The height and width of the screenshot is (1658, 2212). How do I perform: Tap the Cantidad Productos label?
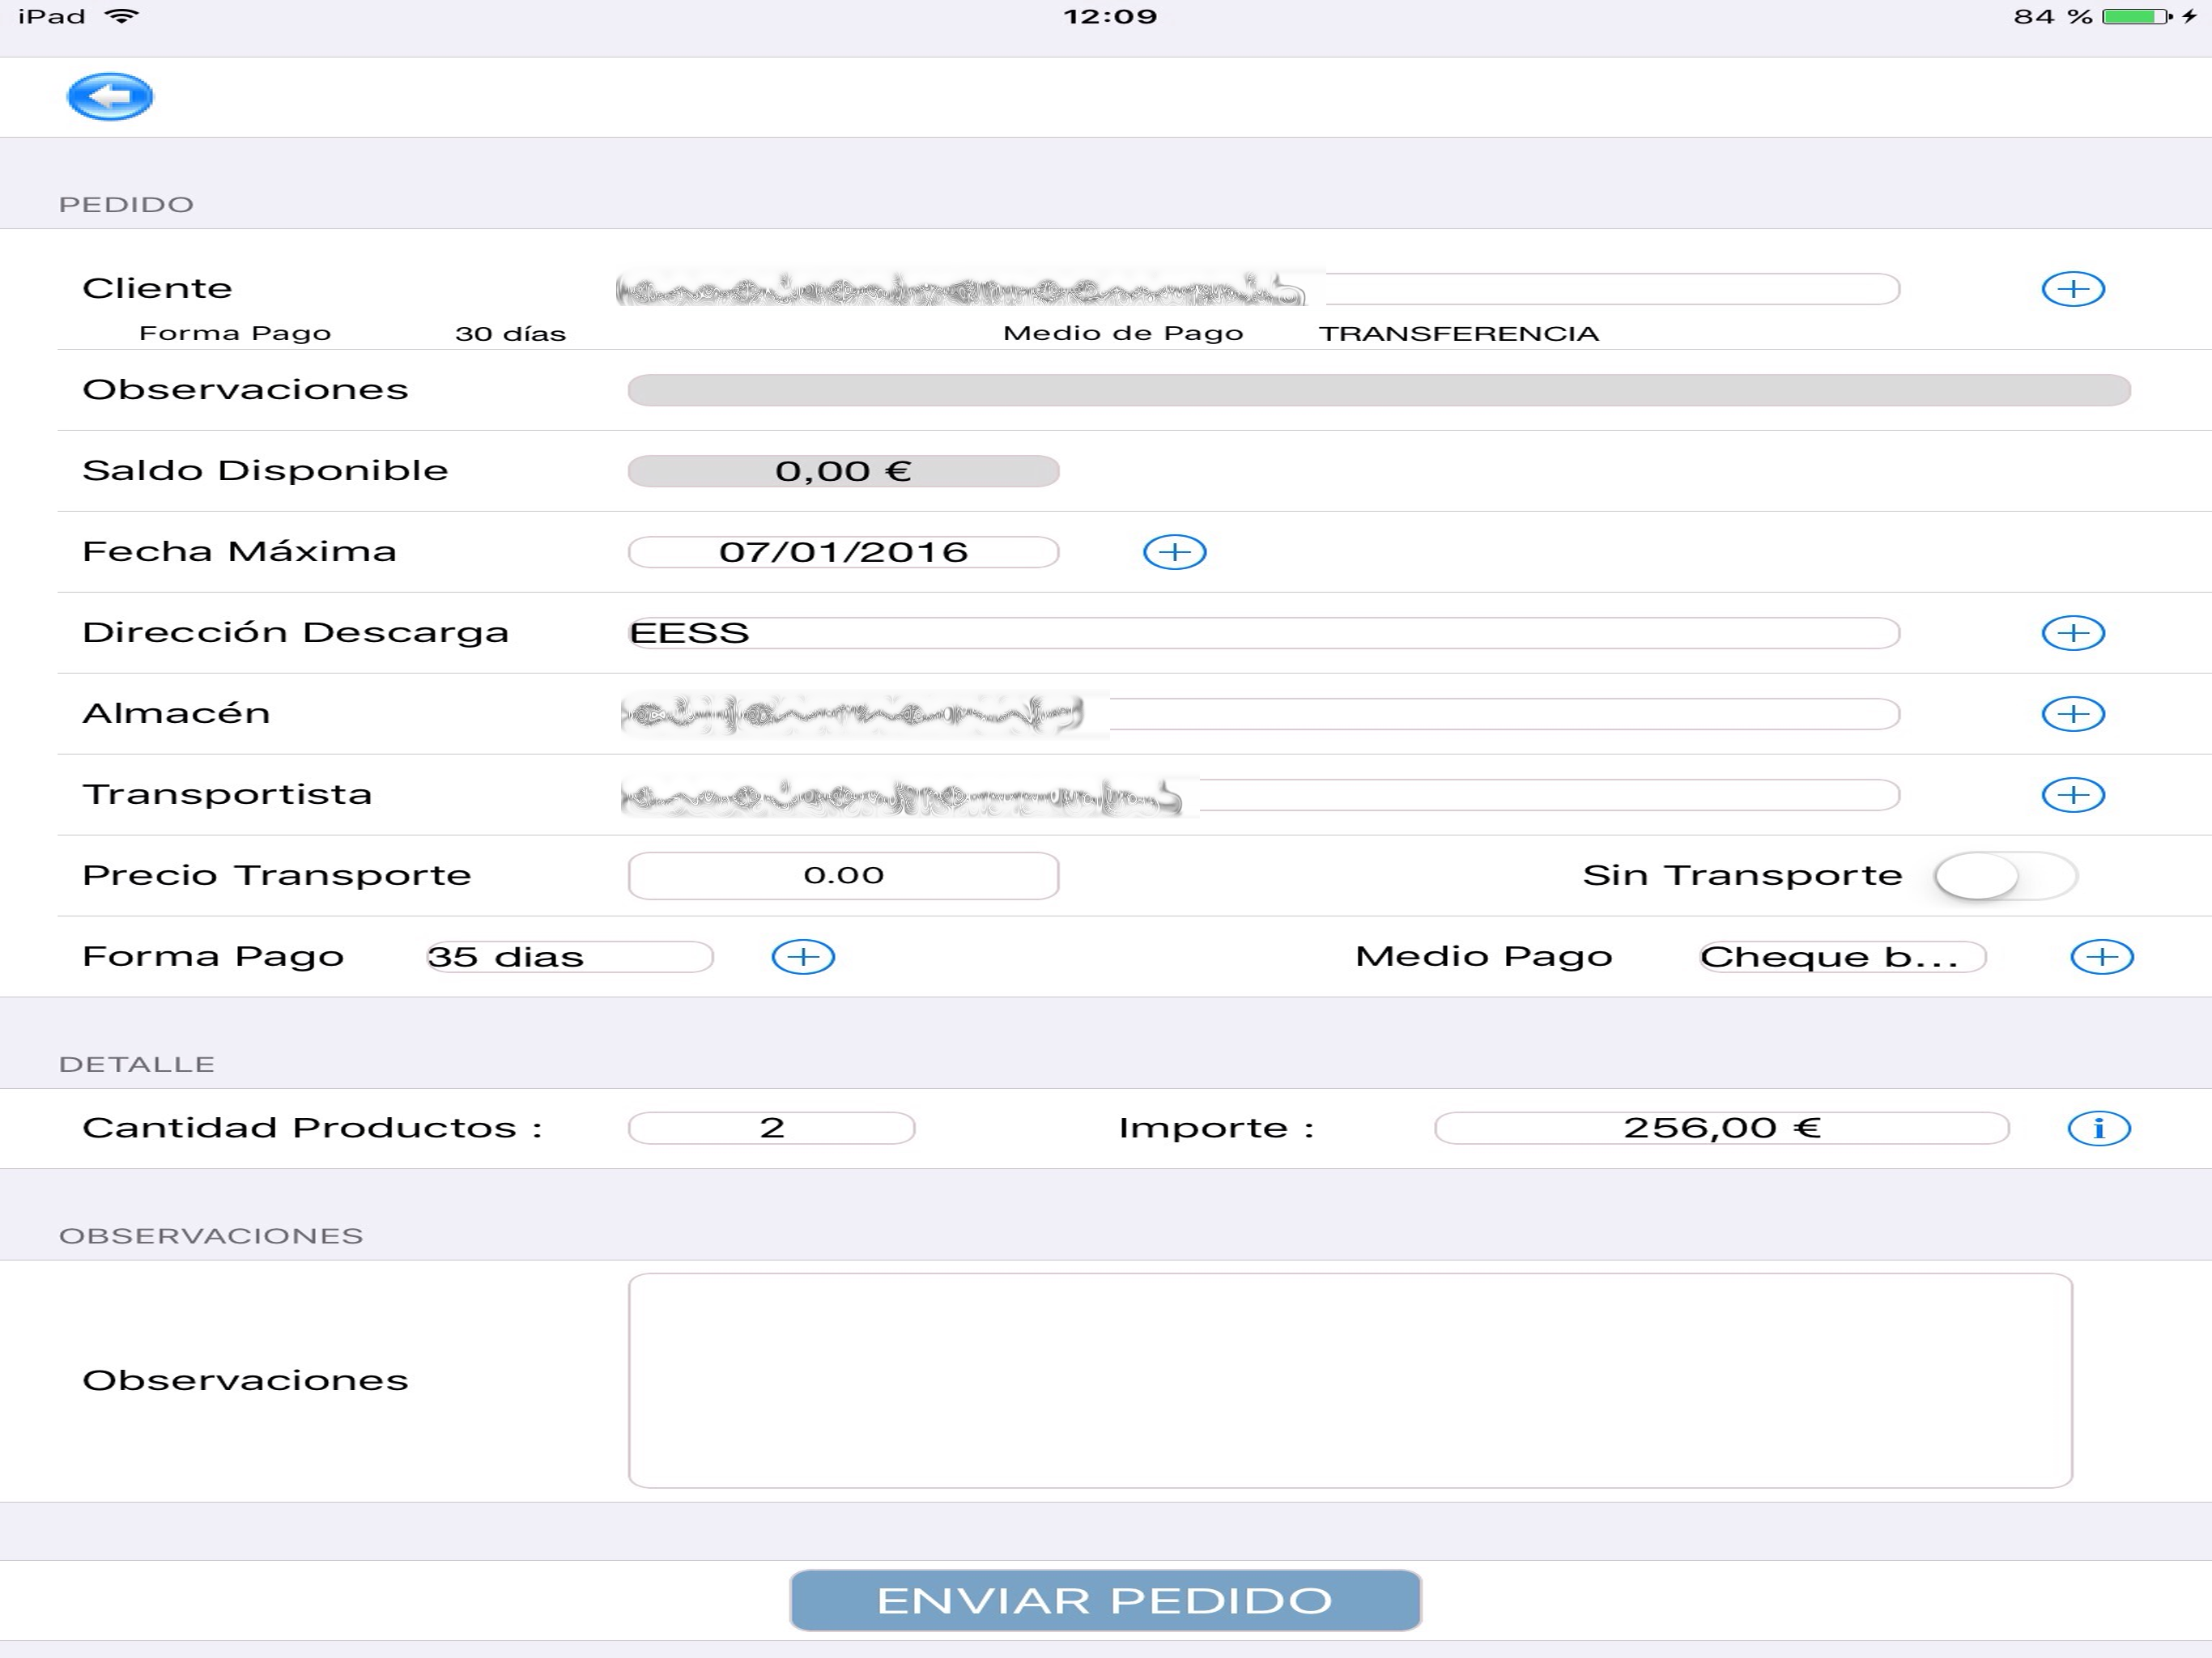(312, 1128)
